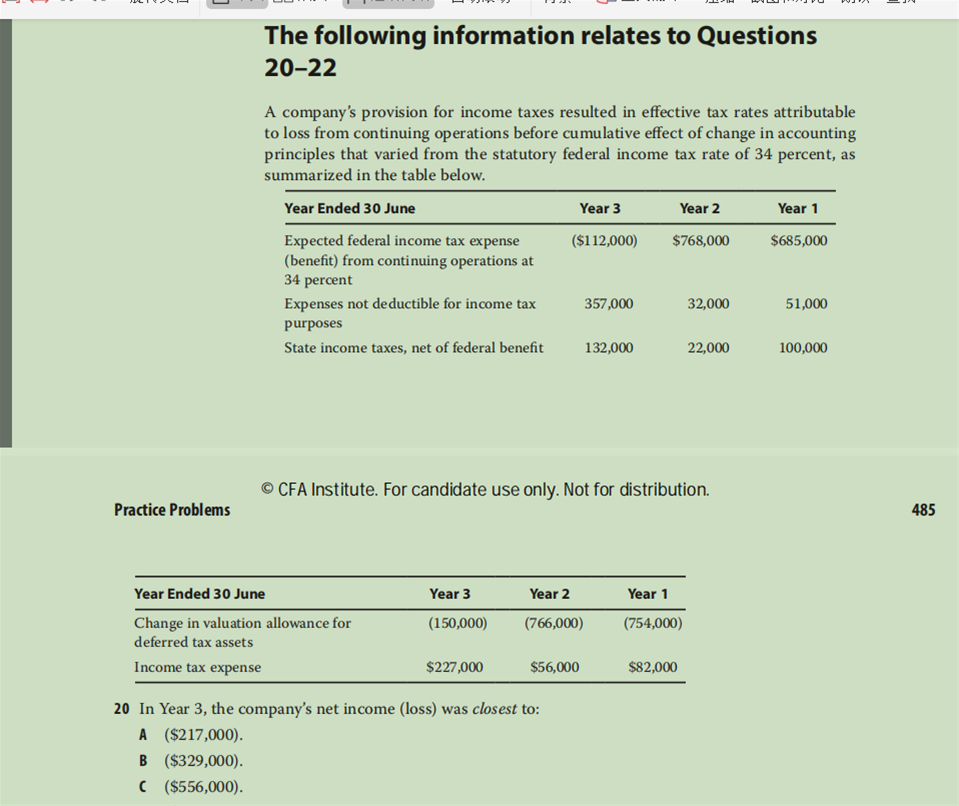Click the 32,000 value
This screenshot has height=806, width=959.
pos(708,303)
